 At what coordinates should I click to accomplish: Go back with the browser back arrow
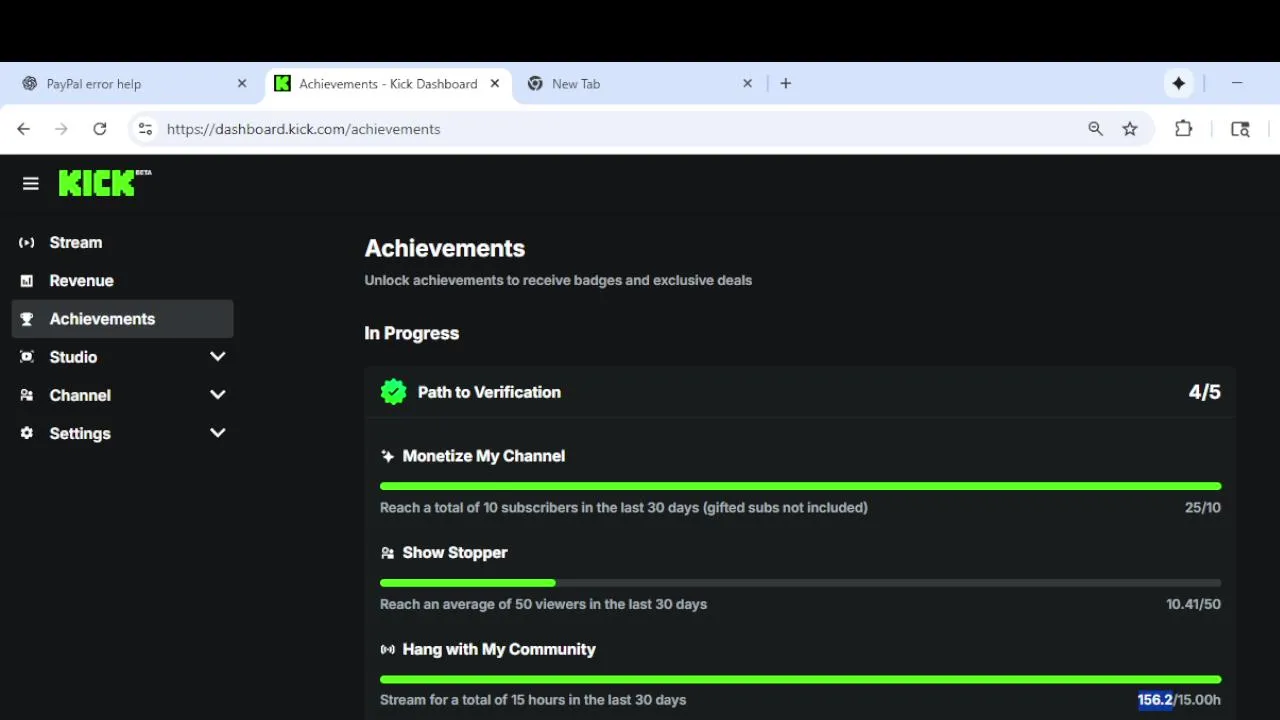click(24, 129)
